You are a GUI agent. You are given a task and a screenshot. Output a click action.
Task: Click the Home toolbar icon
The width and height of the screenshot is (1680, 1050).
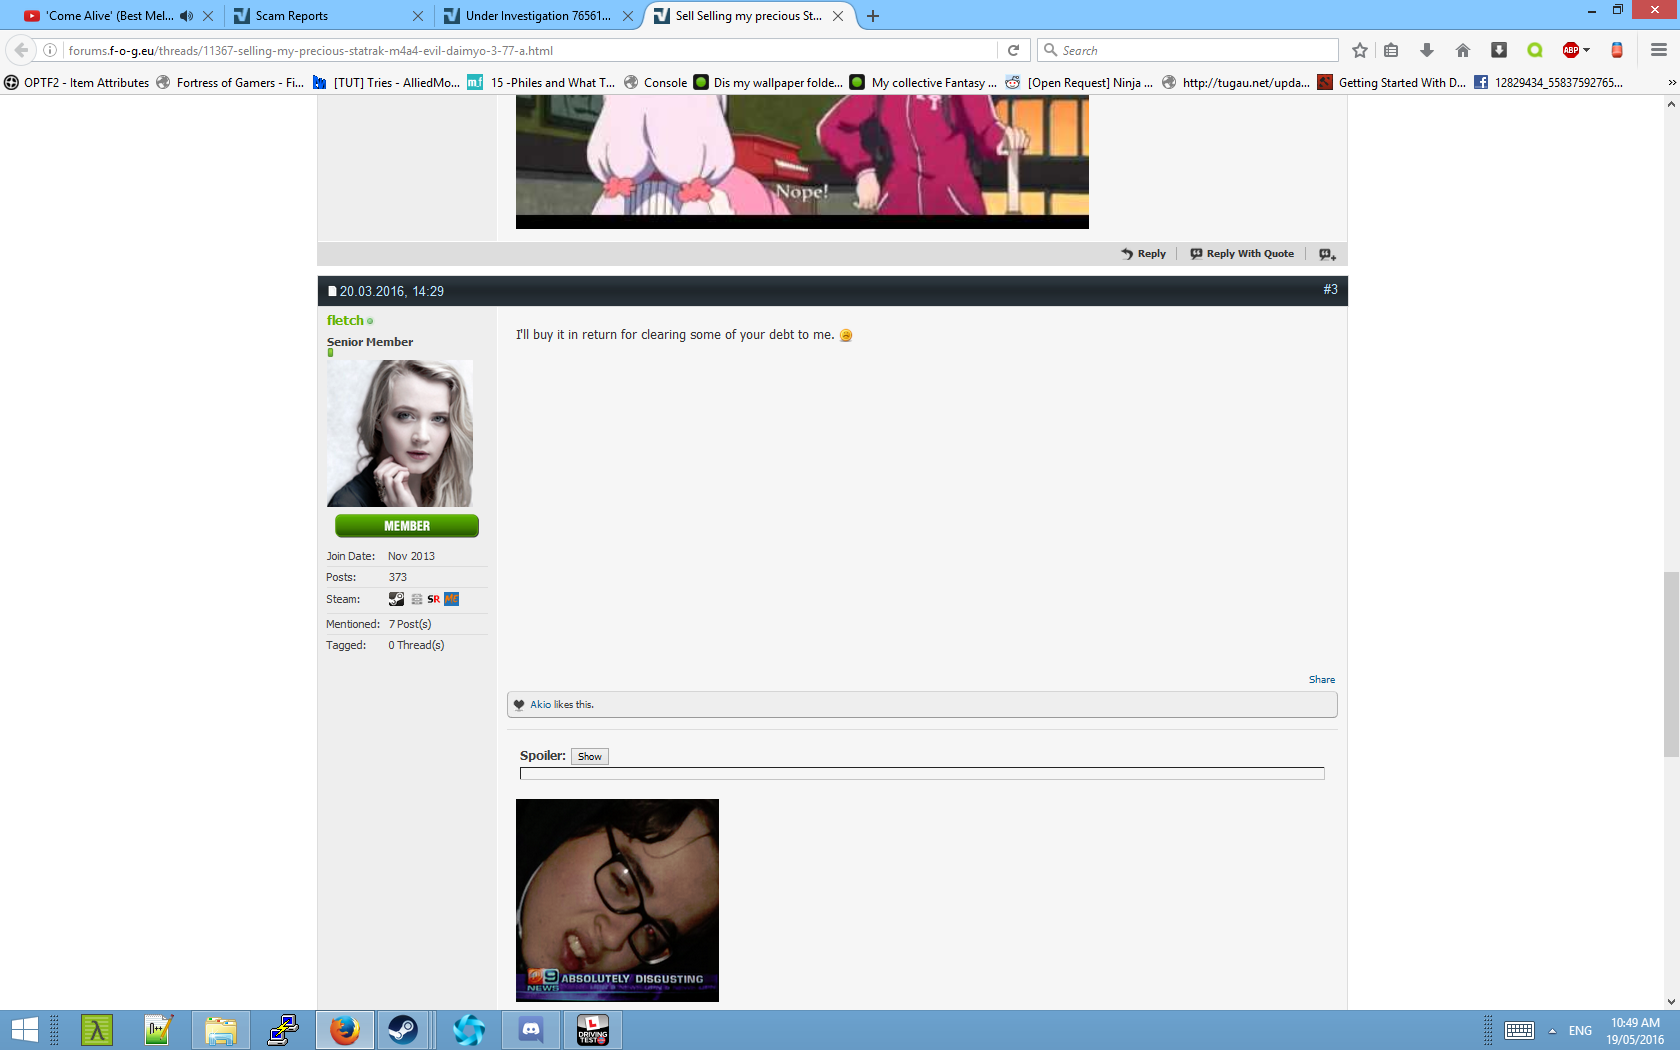[x=1462, y=50]
